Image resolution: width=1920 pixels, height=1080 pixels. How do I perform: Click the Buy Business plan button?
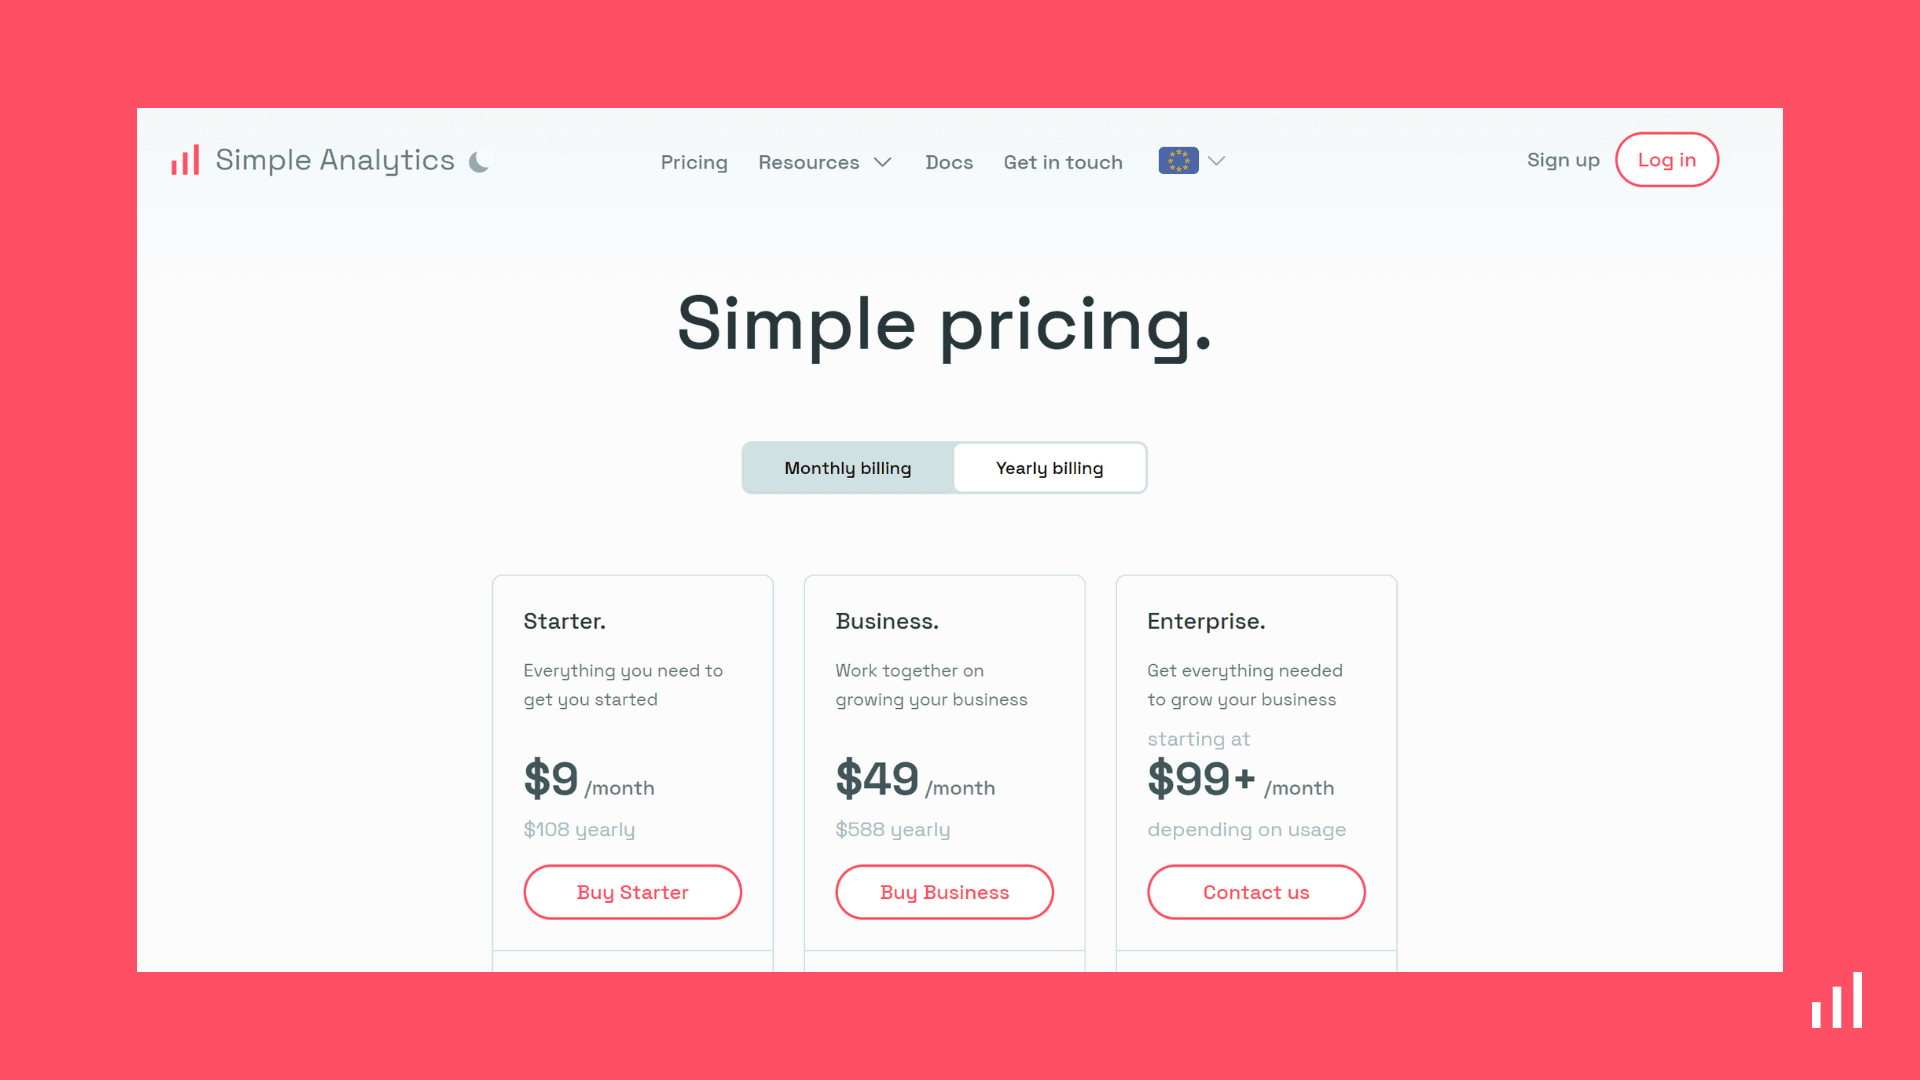pyautogui.click(x=944, y=891)
